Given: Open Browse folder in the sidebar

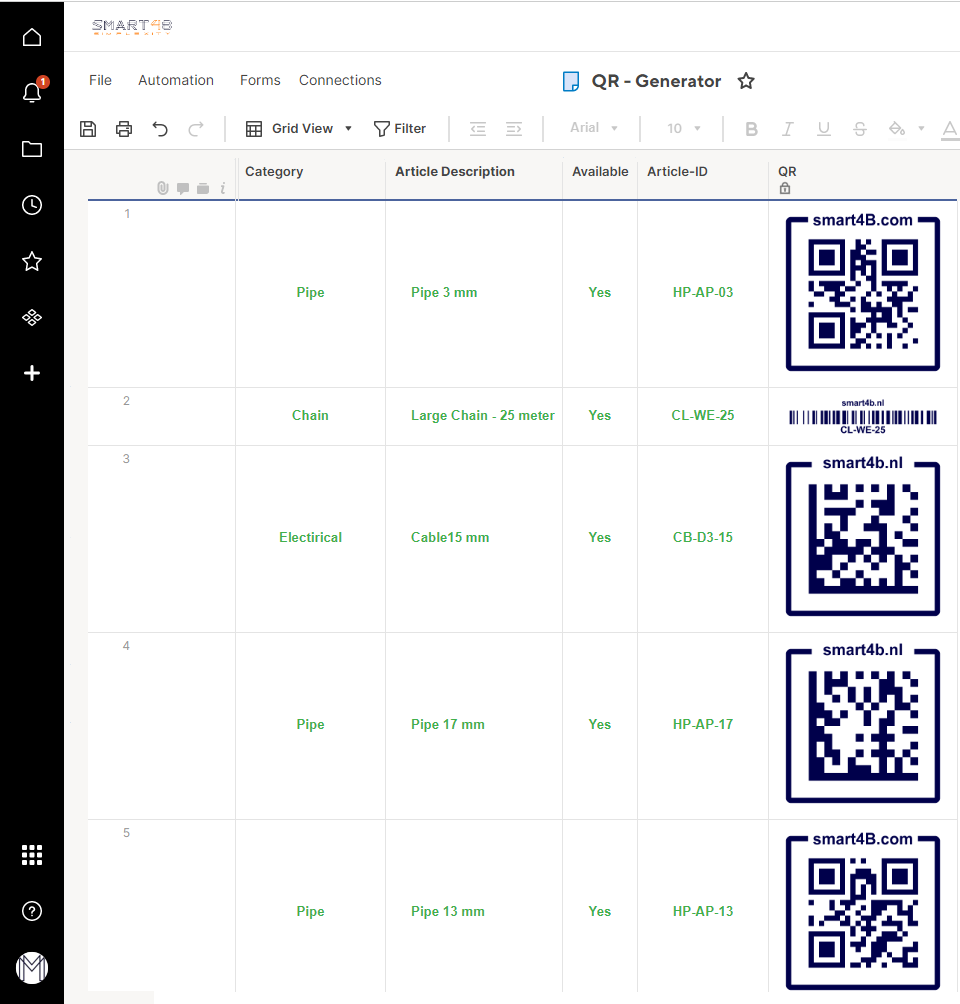Looking at the screenshot, I should click(x=32, y=149).
